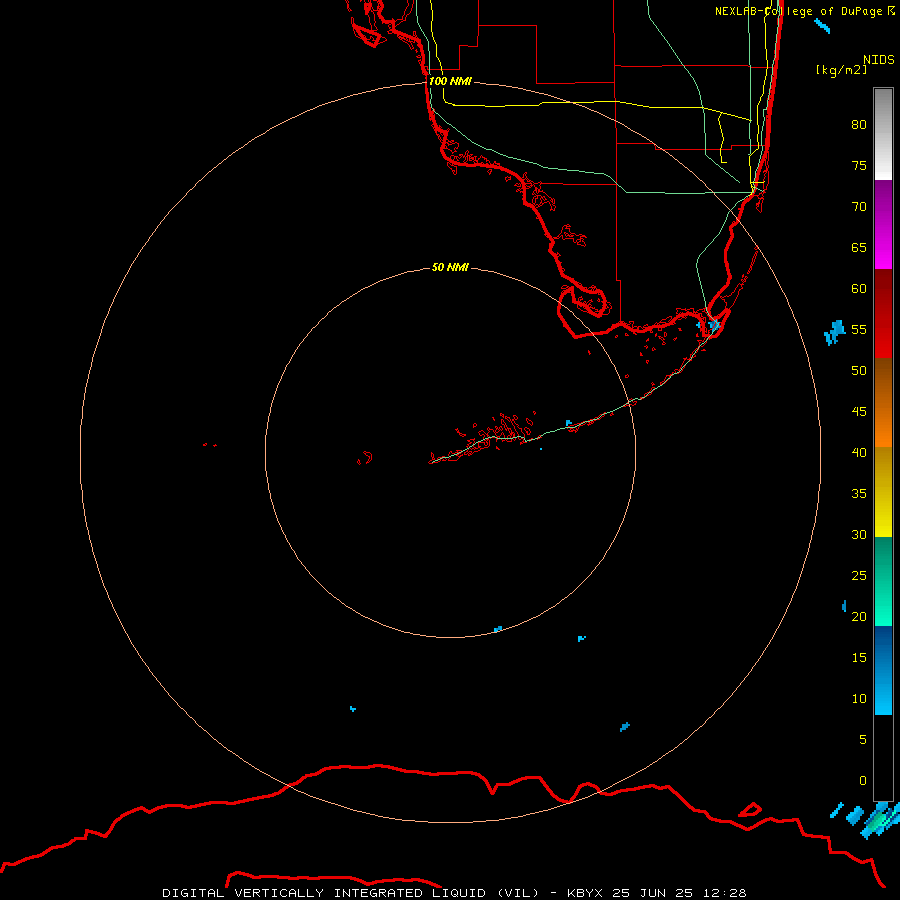Click the scale value "75"
The height and width of the screenshot is (900, 900).
pyautogui.click(x=859, y=165)
